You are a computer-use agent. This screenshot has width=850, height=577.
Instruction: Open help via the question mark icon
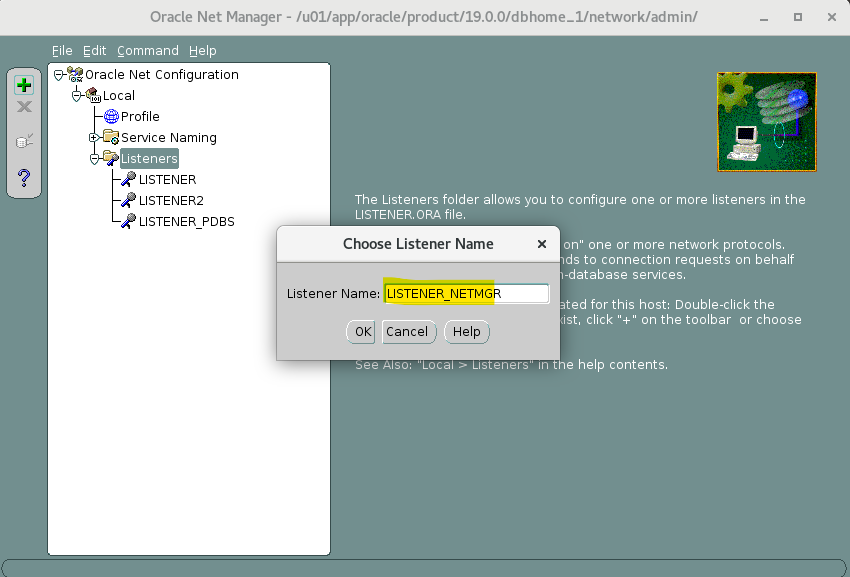click(24, 177)
